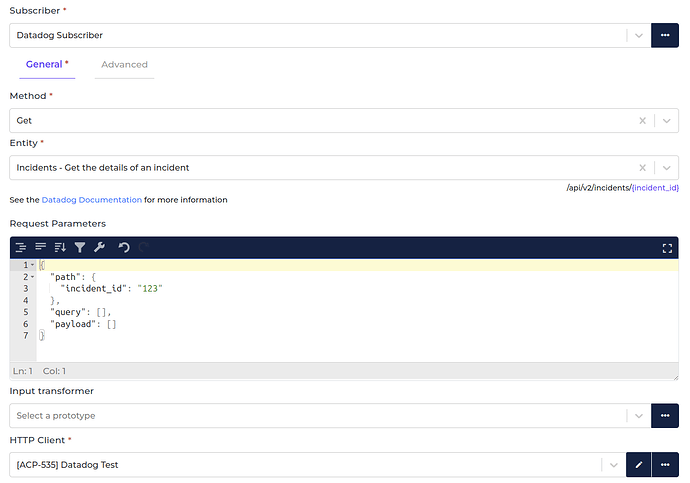Image resolution: width=690 pixels, height=483 pixels.
Task: Click the Select a prototype field
Action: pos(317,416)
